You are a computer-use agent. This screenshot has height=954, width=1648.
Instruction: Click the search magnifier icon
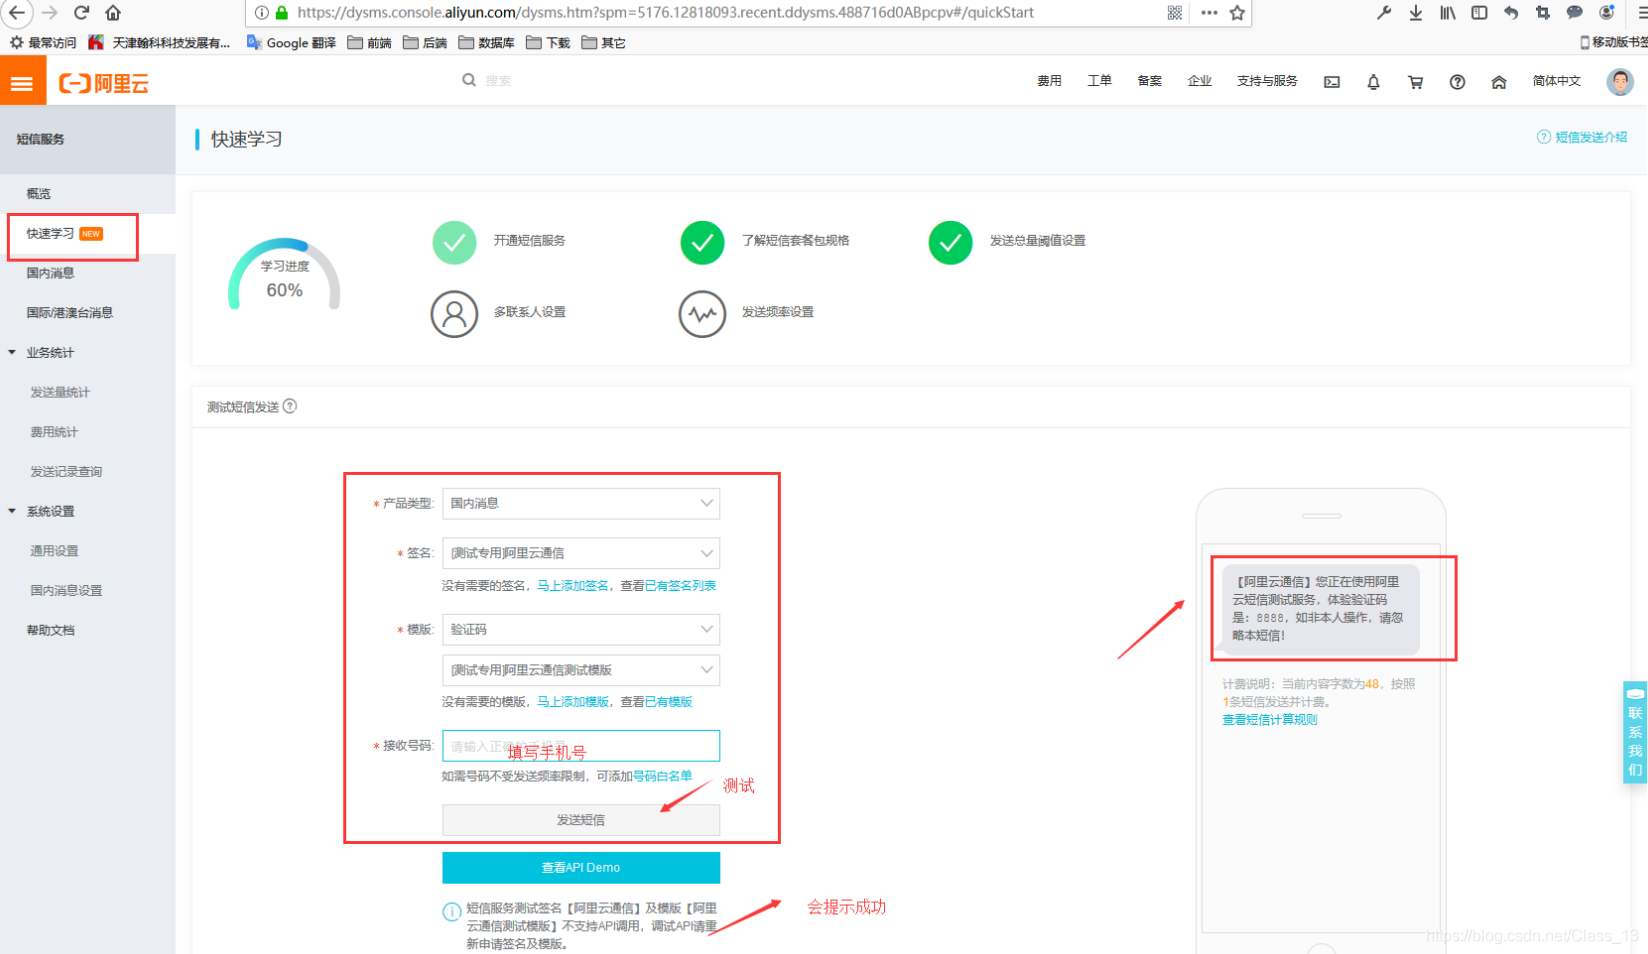(469, 80)
